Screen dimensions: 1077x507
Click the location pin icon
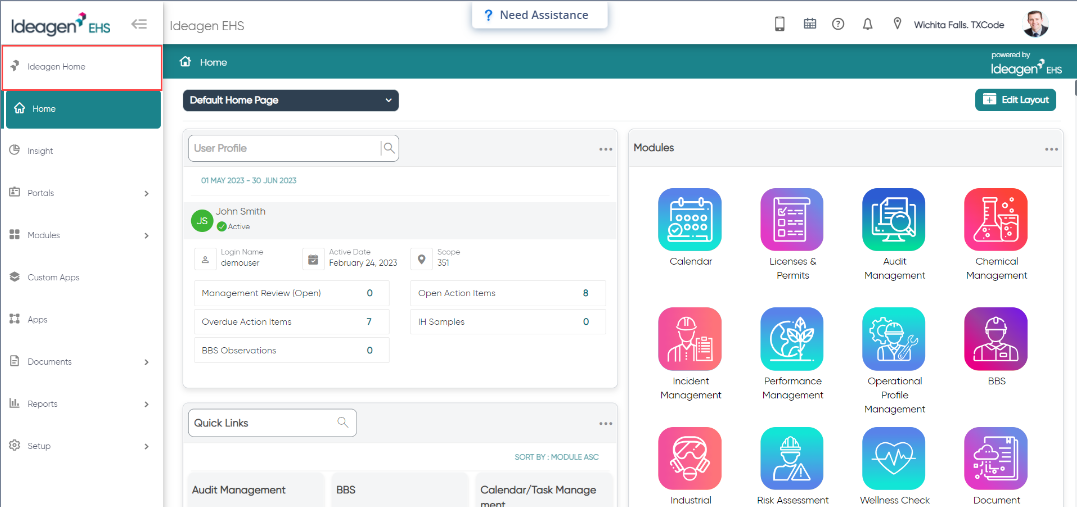tap(897, 24)
